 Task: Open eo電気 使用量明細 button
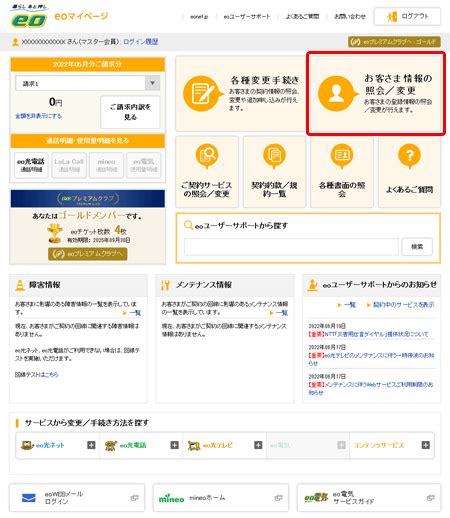tap(144, 165)
